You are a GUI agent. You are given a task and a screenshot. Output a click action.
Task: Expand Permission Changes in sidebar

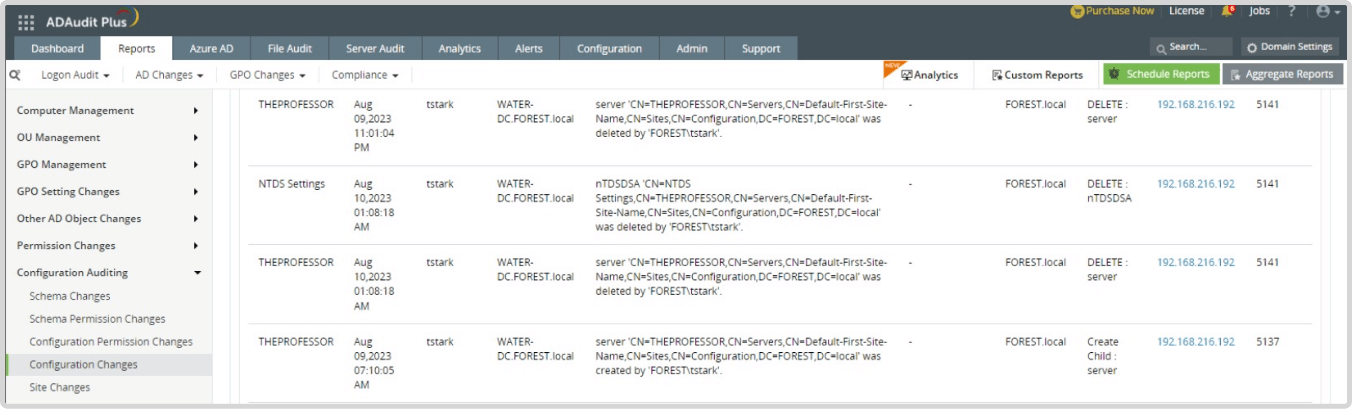108,246
